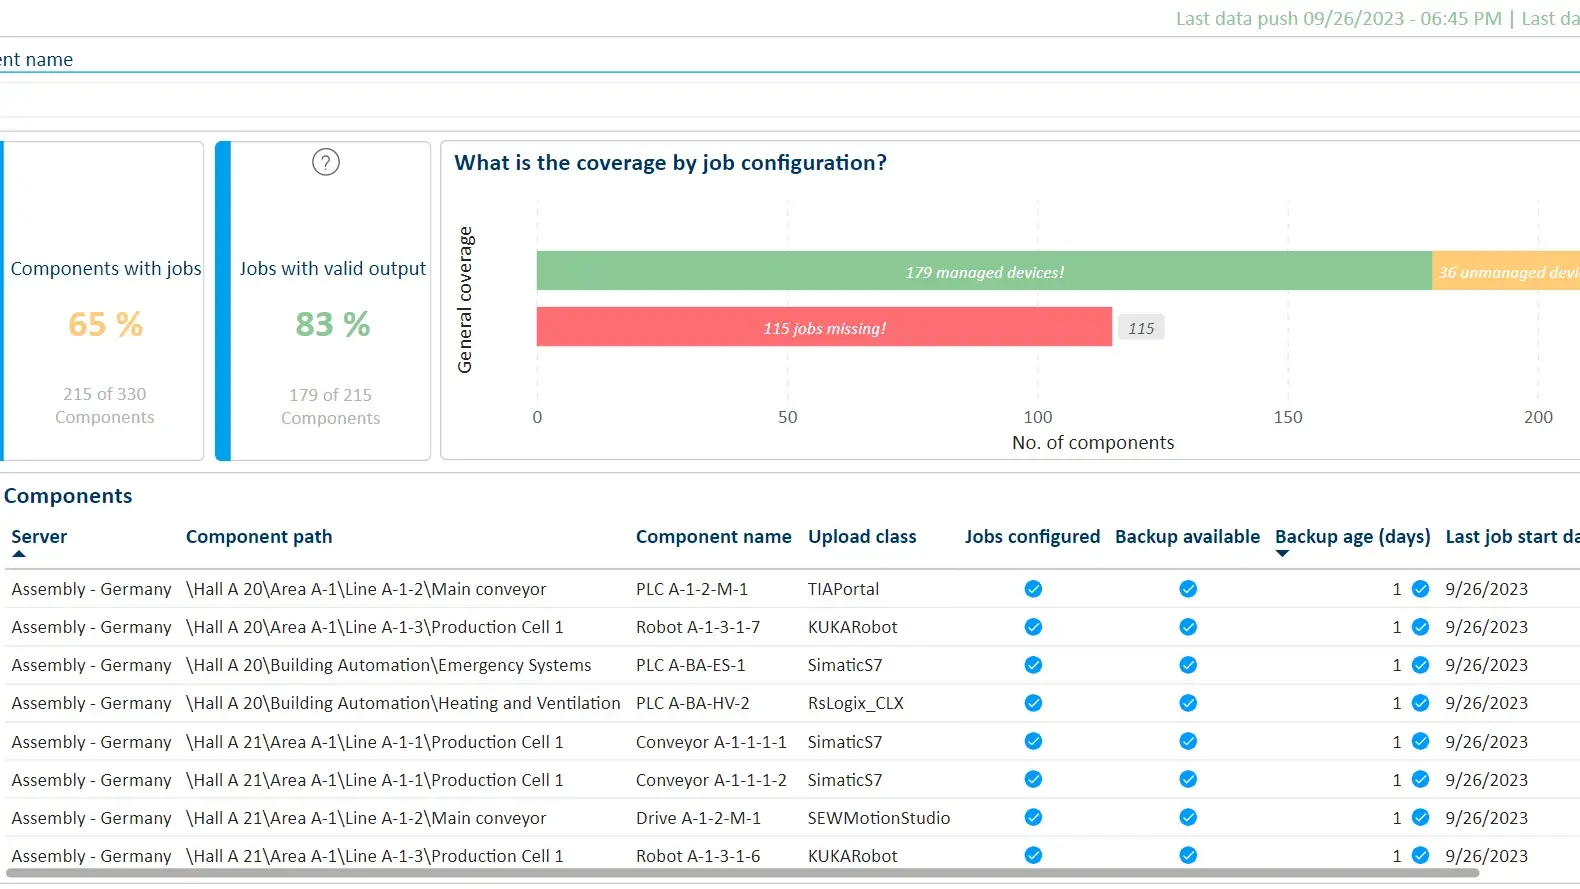
Task: Click Backup available checkmark for PLC A-BA-ES-1
Action: click(x=1188, y=665)
